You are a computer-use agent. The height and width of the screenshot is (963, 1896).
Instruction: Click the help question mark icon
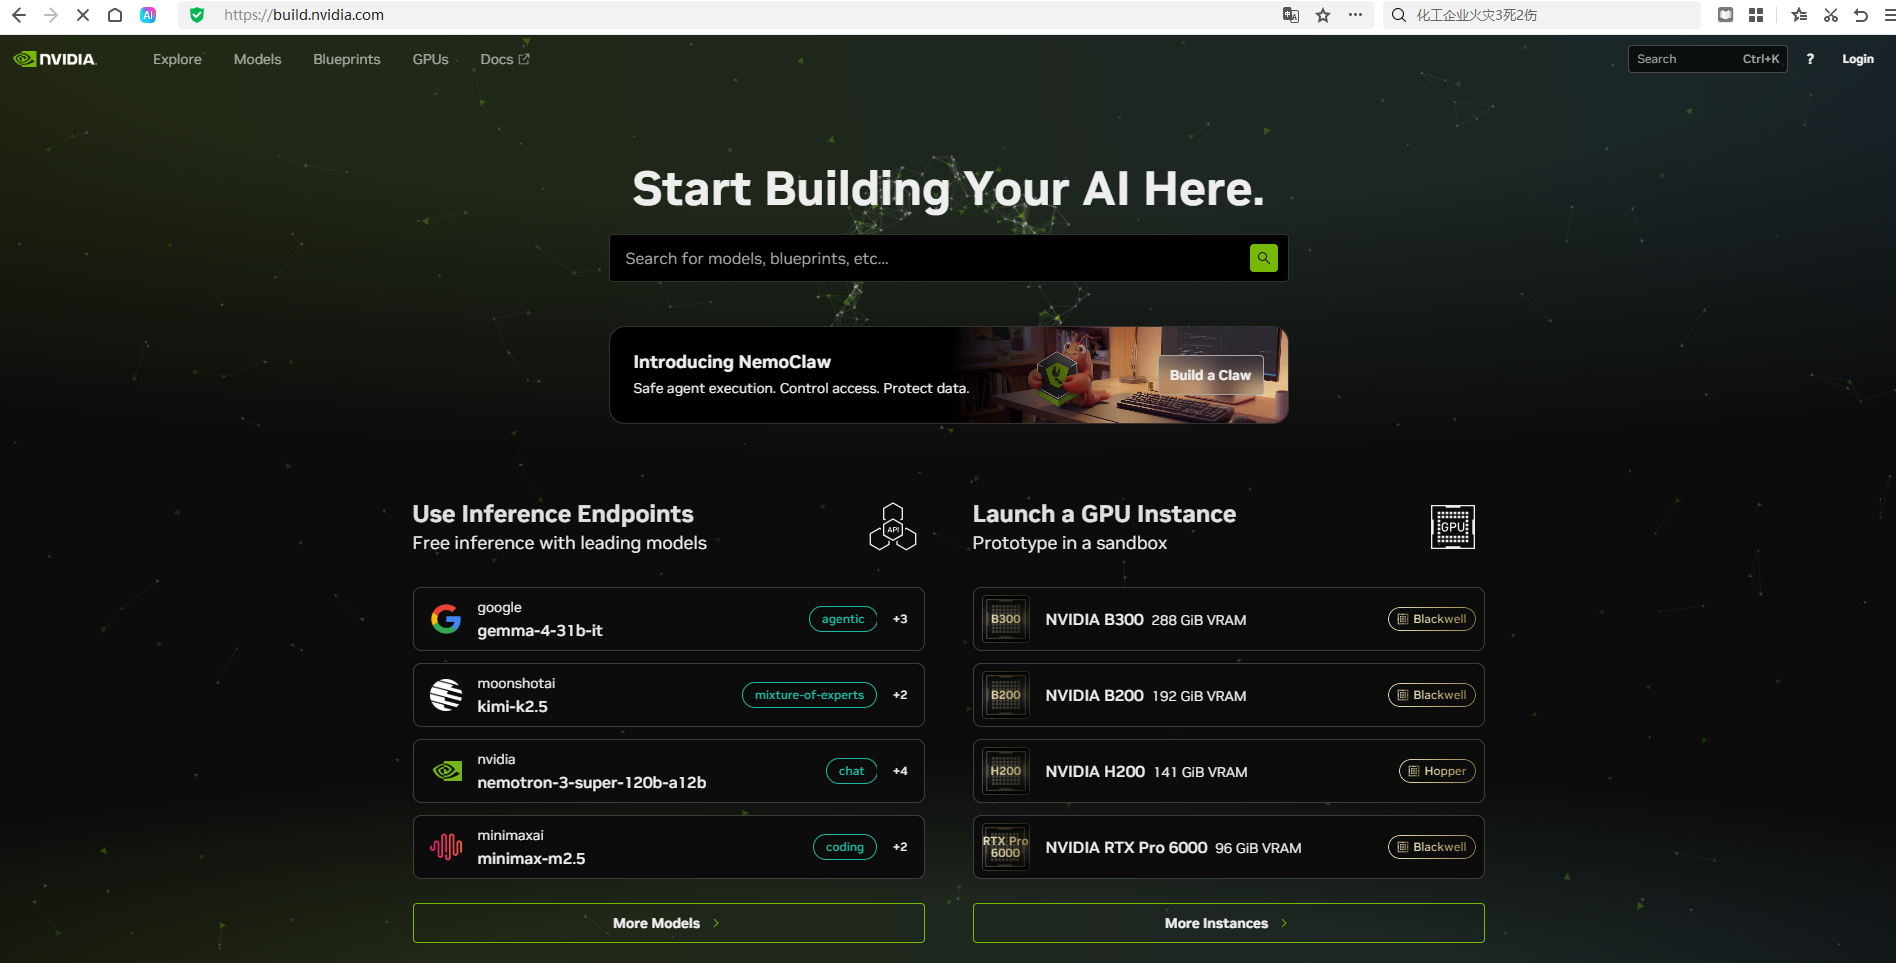[x=1810, y=59]
